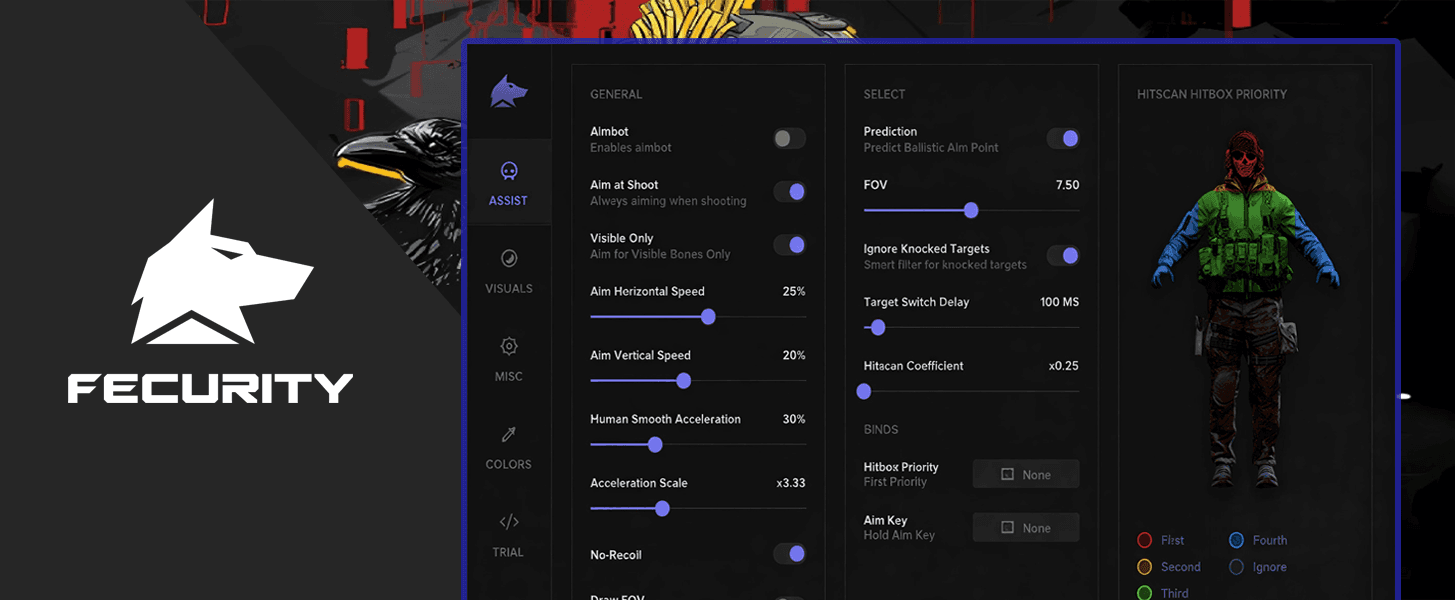Select the red First hitbox priority
The image size is (1455, 600).
coord(1144,540)
